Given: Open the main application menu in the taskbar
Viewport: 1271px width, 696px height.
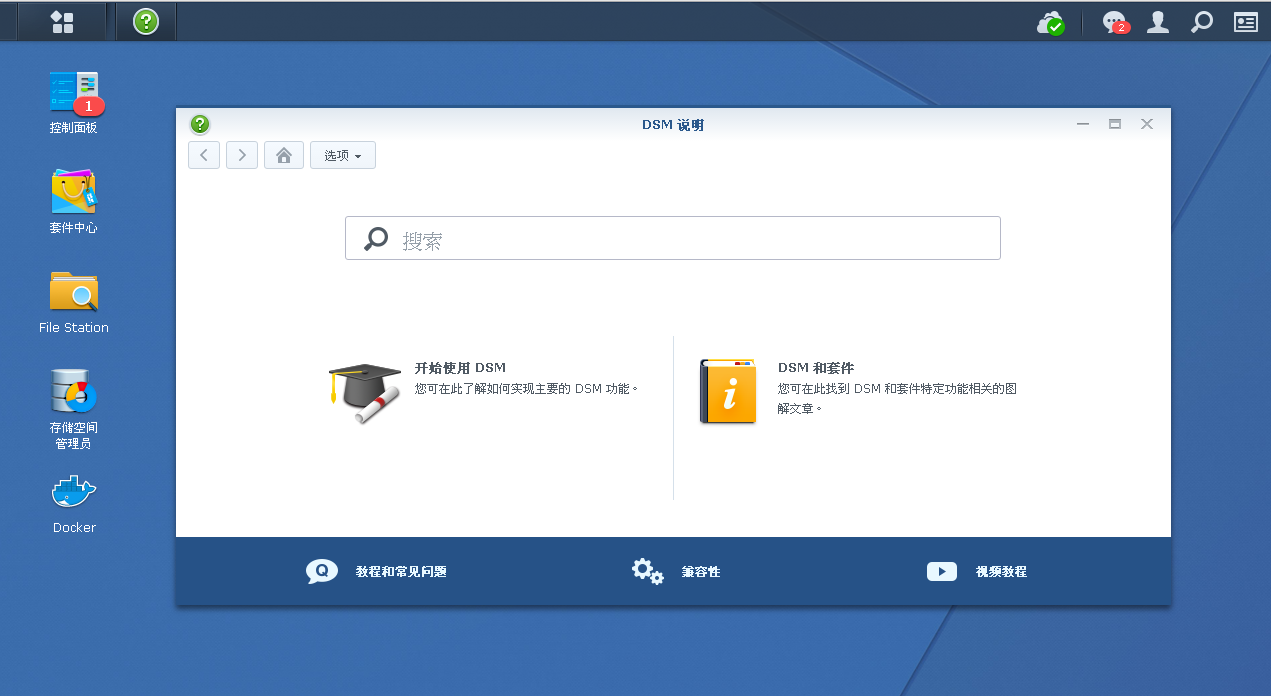Looking at the screenshot, I should click(61, 21).
